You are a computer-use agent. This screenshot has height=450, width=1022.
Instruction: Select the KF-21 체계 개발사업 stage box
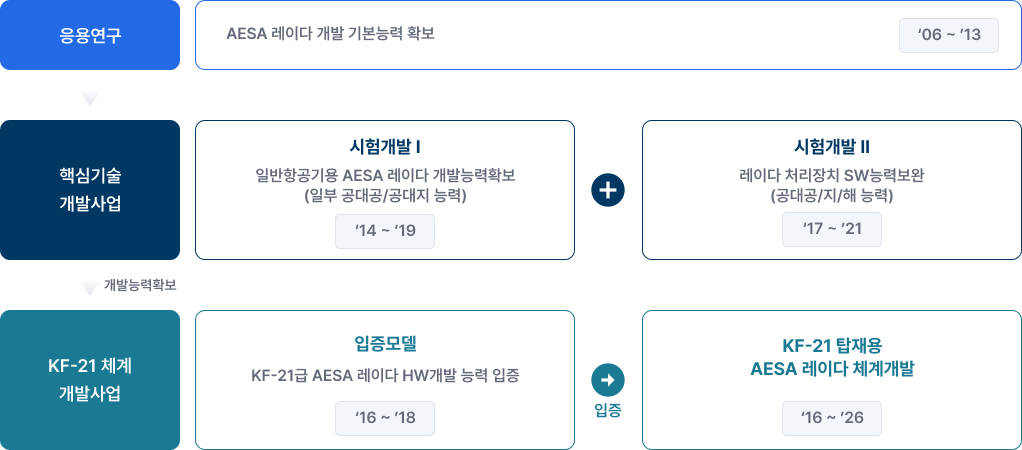point(90,380)
